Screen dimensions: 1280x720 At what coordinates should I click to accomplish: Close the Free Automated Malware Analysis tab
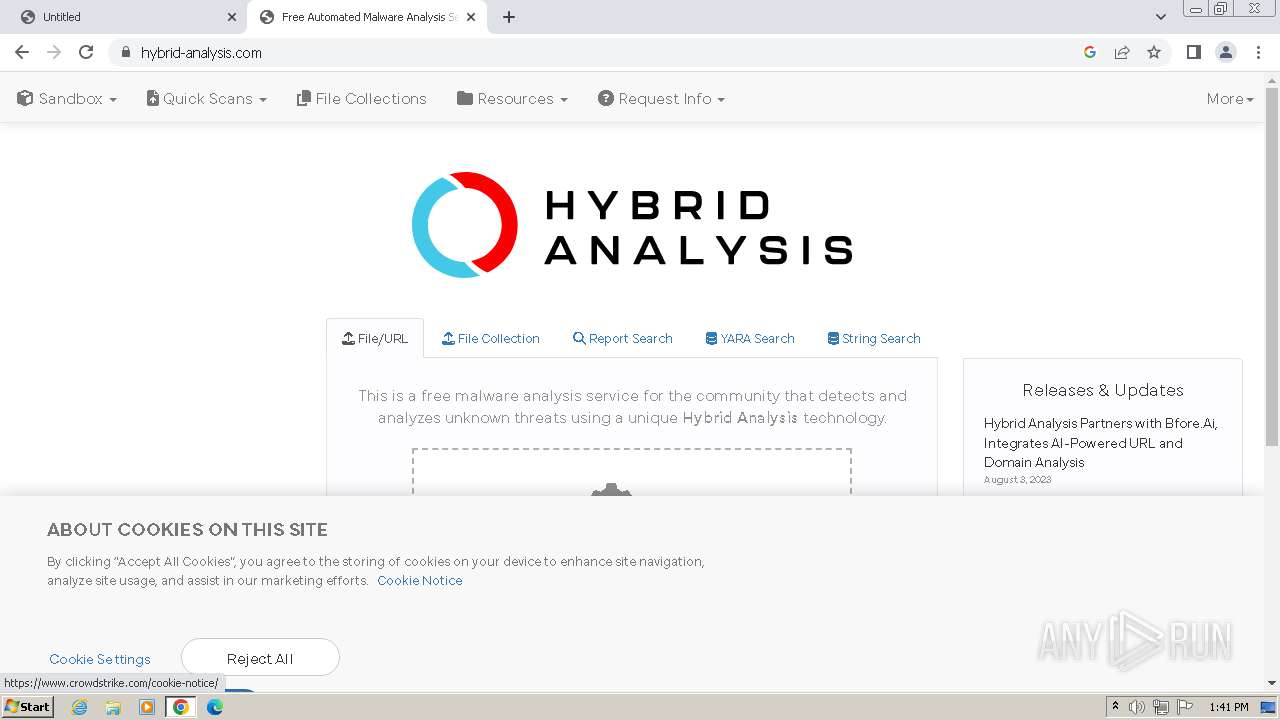click(471, 17)
